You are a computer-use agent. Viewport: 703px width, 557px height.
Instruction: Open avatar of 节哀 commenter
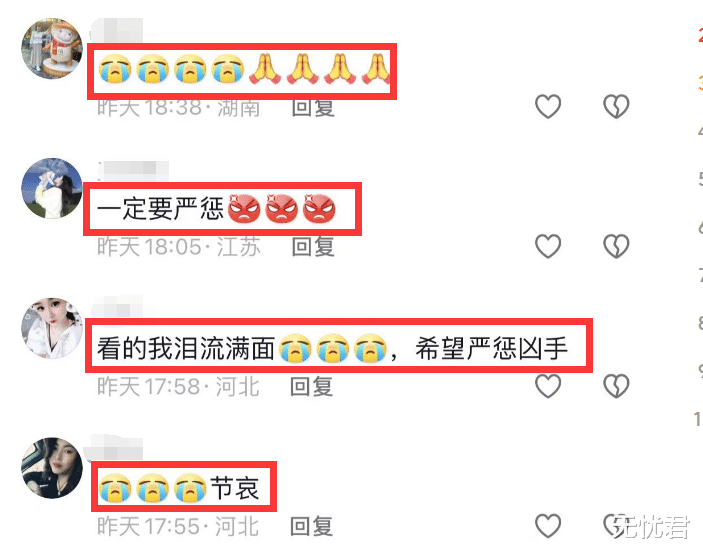(52, 468)
